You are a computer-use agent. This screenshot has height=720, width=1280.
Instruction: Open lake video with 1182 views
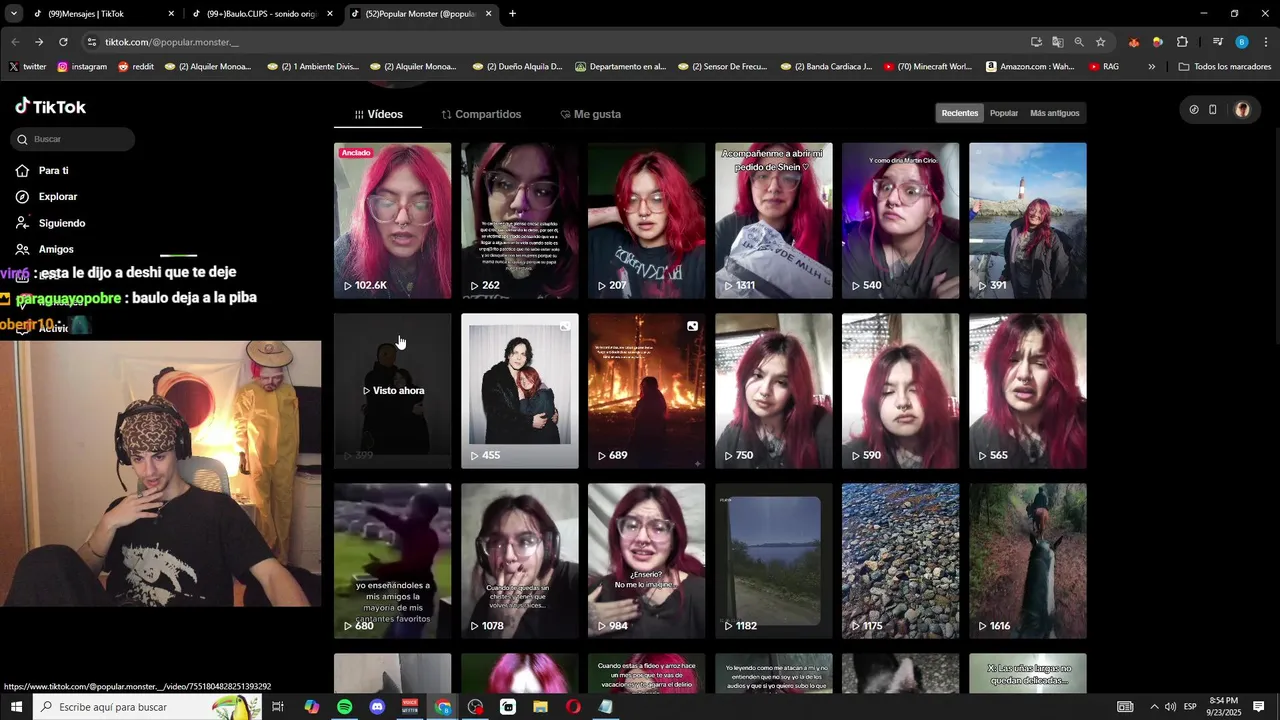(773, 561)
